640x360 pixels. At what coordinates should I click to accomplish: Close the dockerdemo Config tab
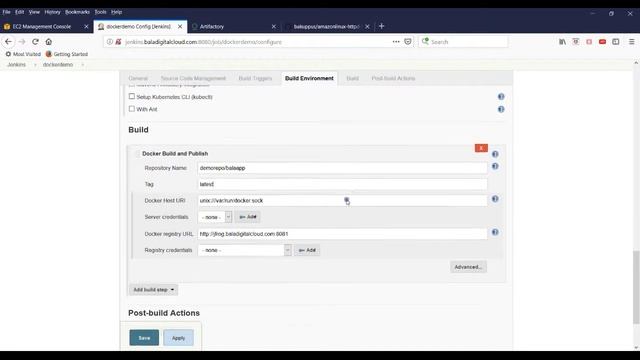(x=180, y=27)
